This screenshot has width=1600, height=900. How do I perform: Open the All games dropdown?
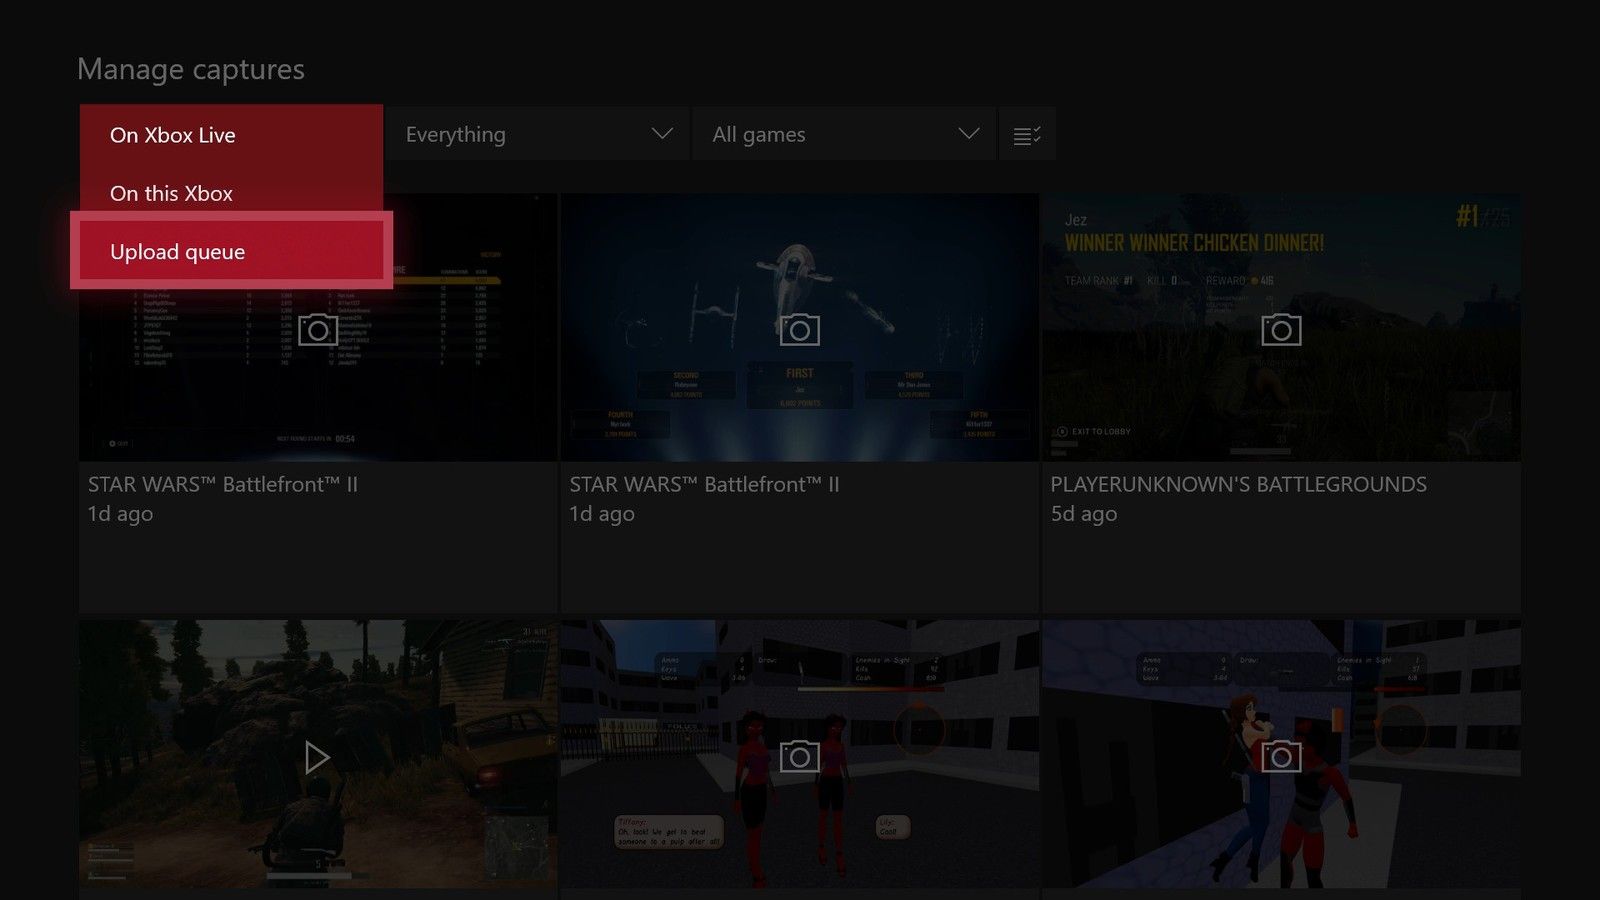[843, 133]
